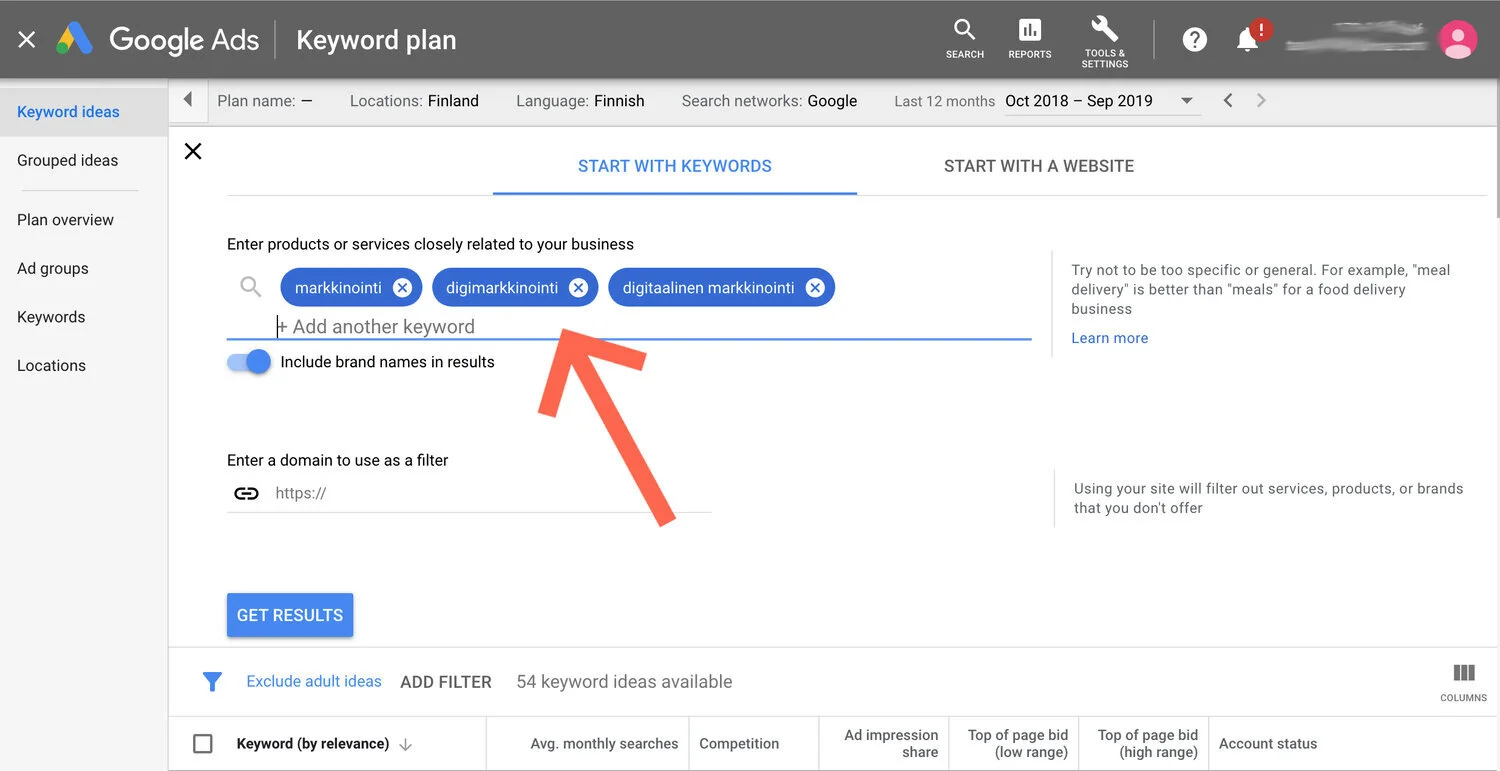Click the Account status column header
Screen dimensions: 1500x771
click(x=1268, y=744)
